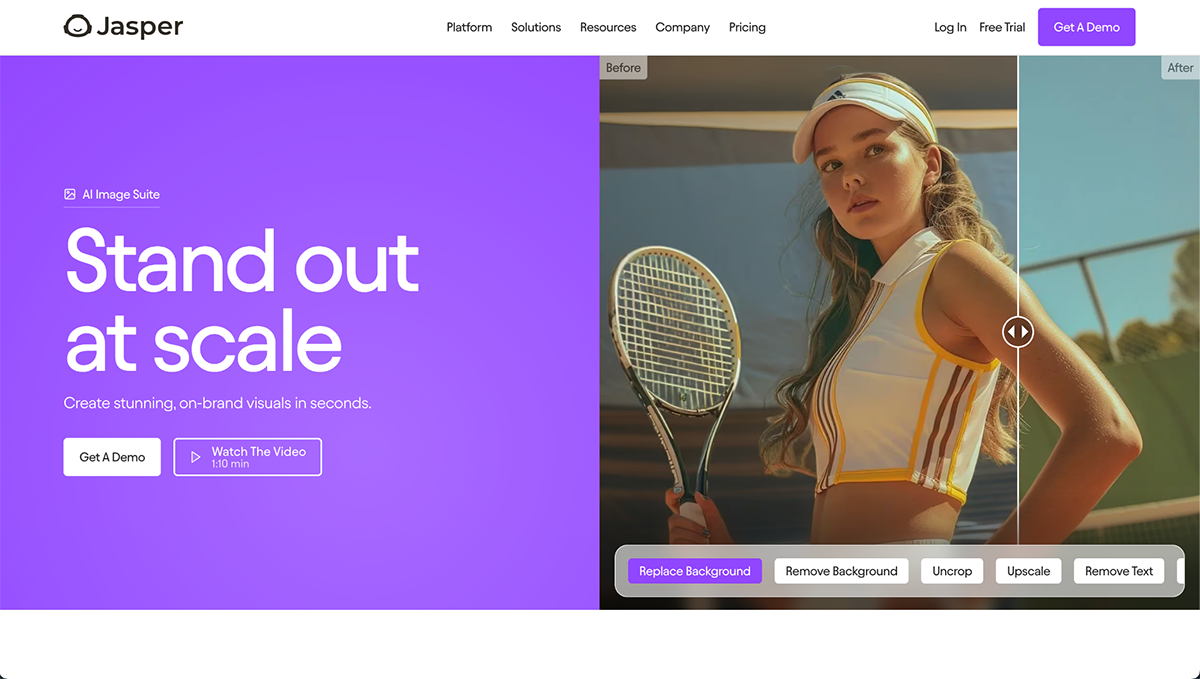Click the Jasper smiley logo icon
Image resolution: width=1200 pixels, height=679 pixels.
pyautogui.click(x=77, y=27)
